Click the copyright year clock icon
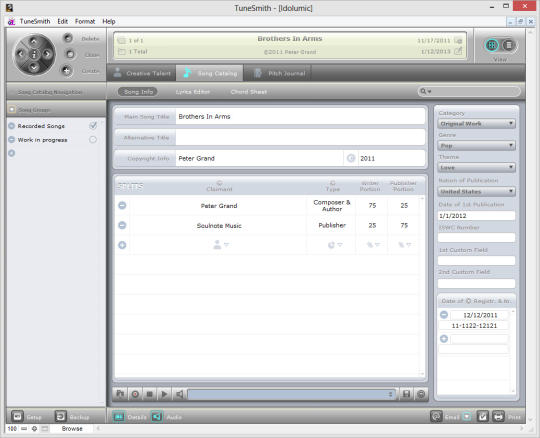The width and height of the screenshot is (540, 438). tap(351, 158)
